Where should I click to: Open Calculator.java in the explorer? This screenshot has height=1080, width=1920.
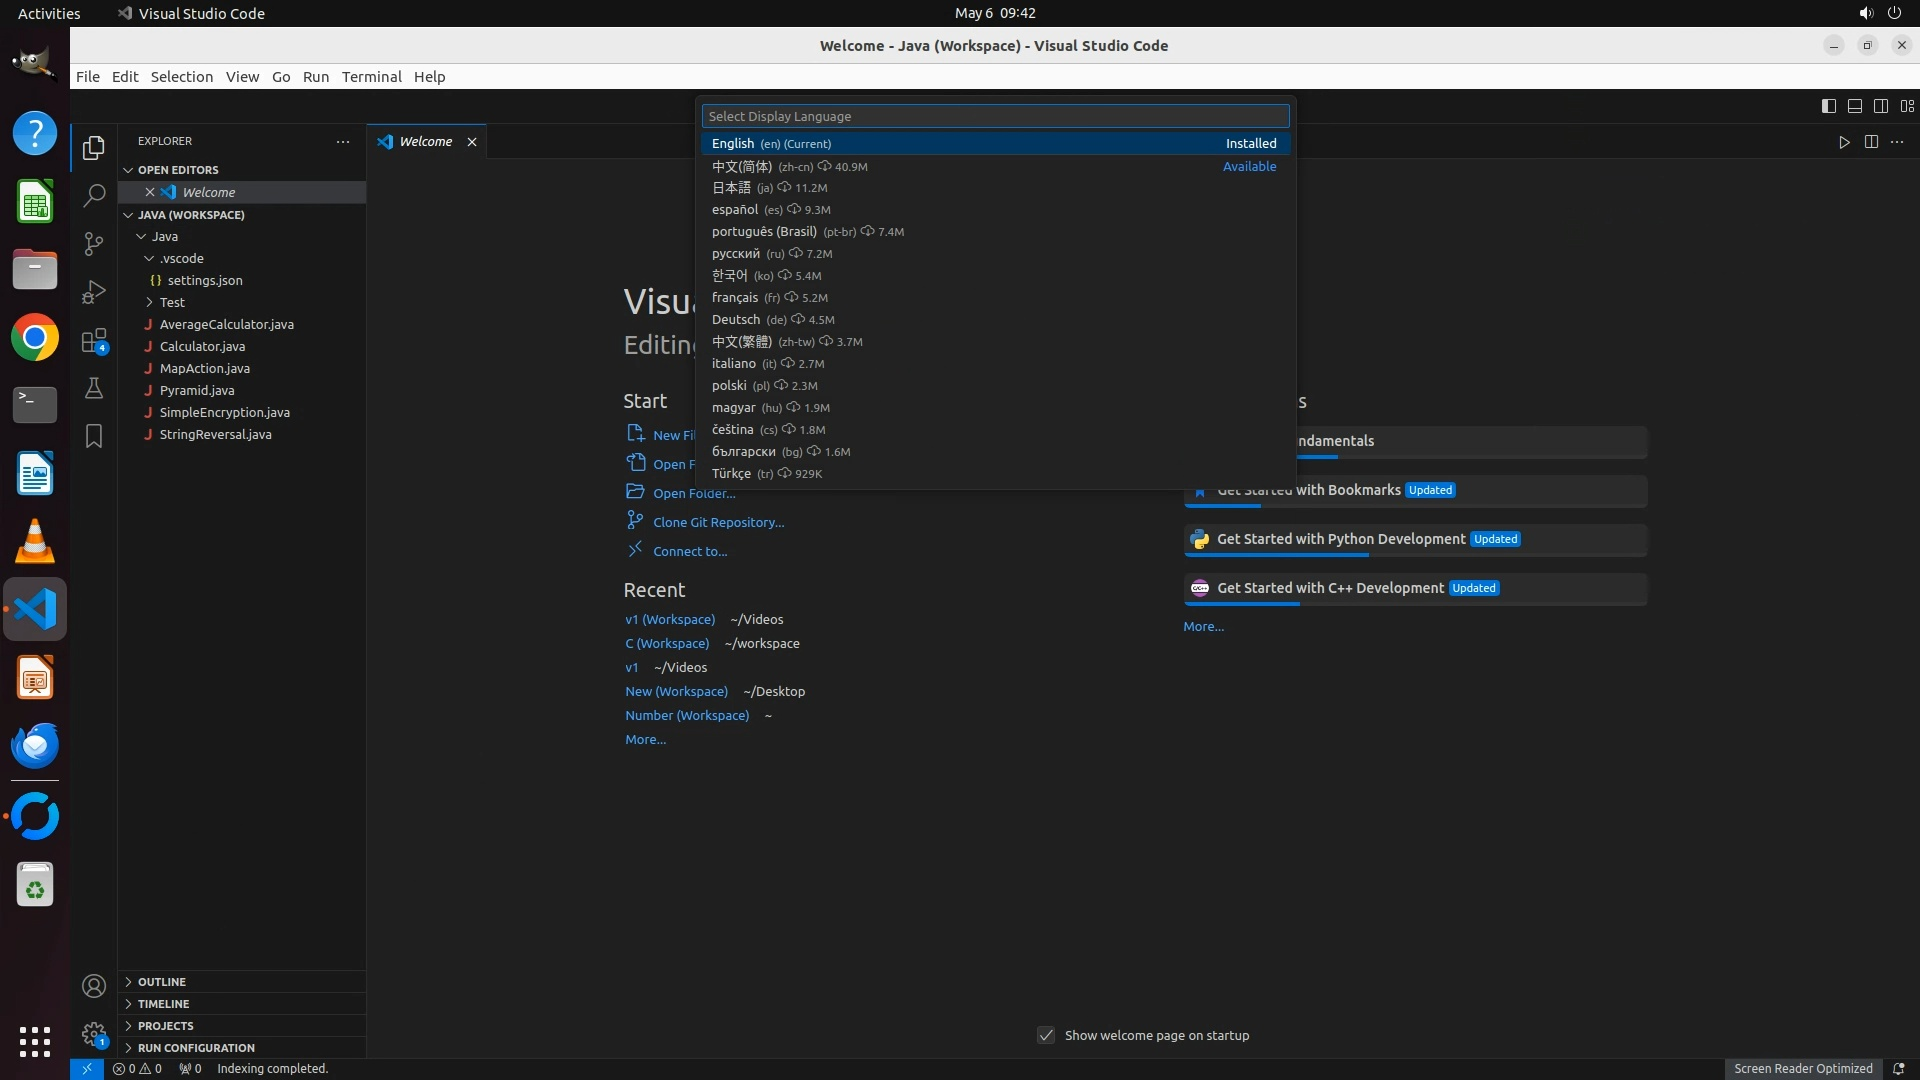202,346
